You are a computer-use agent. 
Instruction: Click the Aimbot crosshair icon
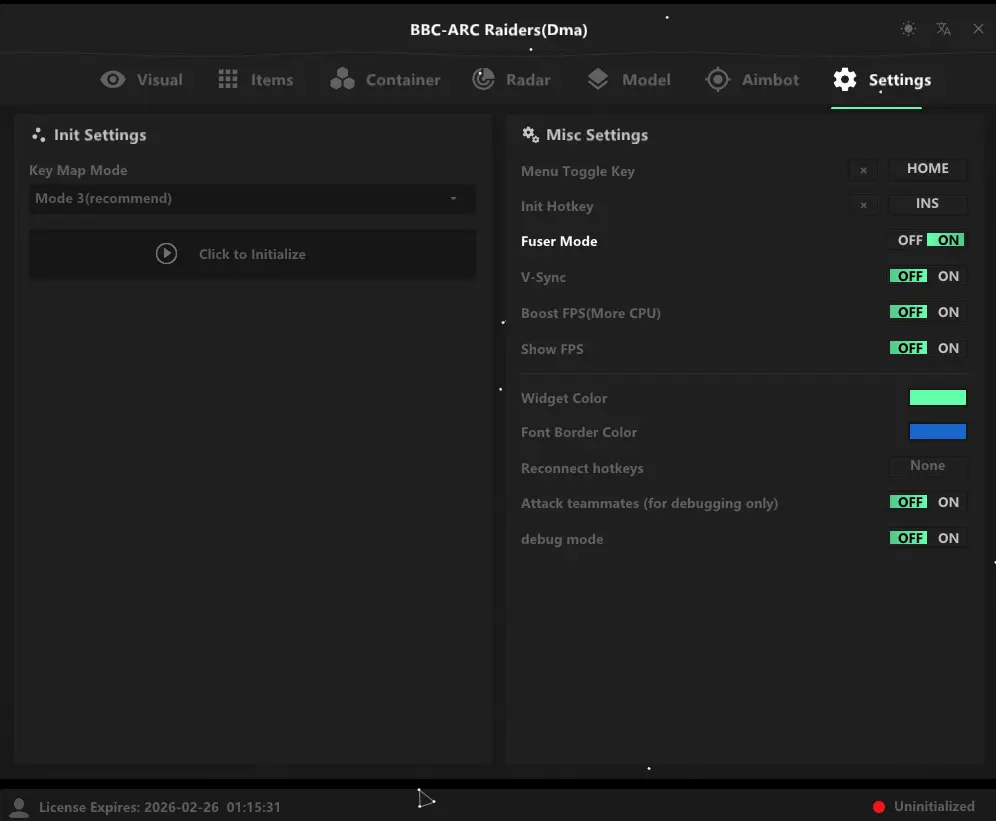click(718, 79)
